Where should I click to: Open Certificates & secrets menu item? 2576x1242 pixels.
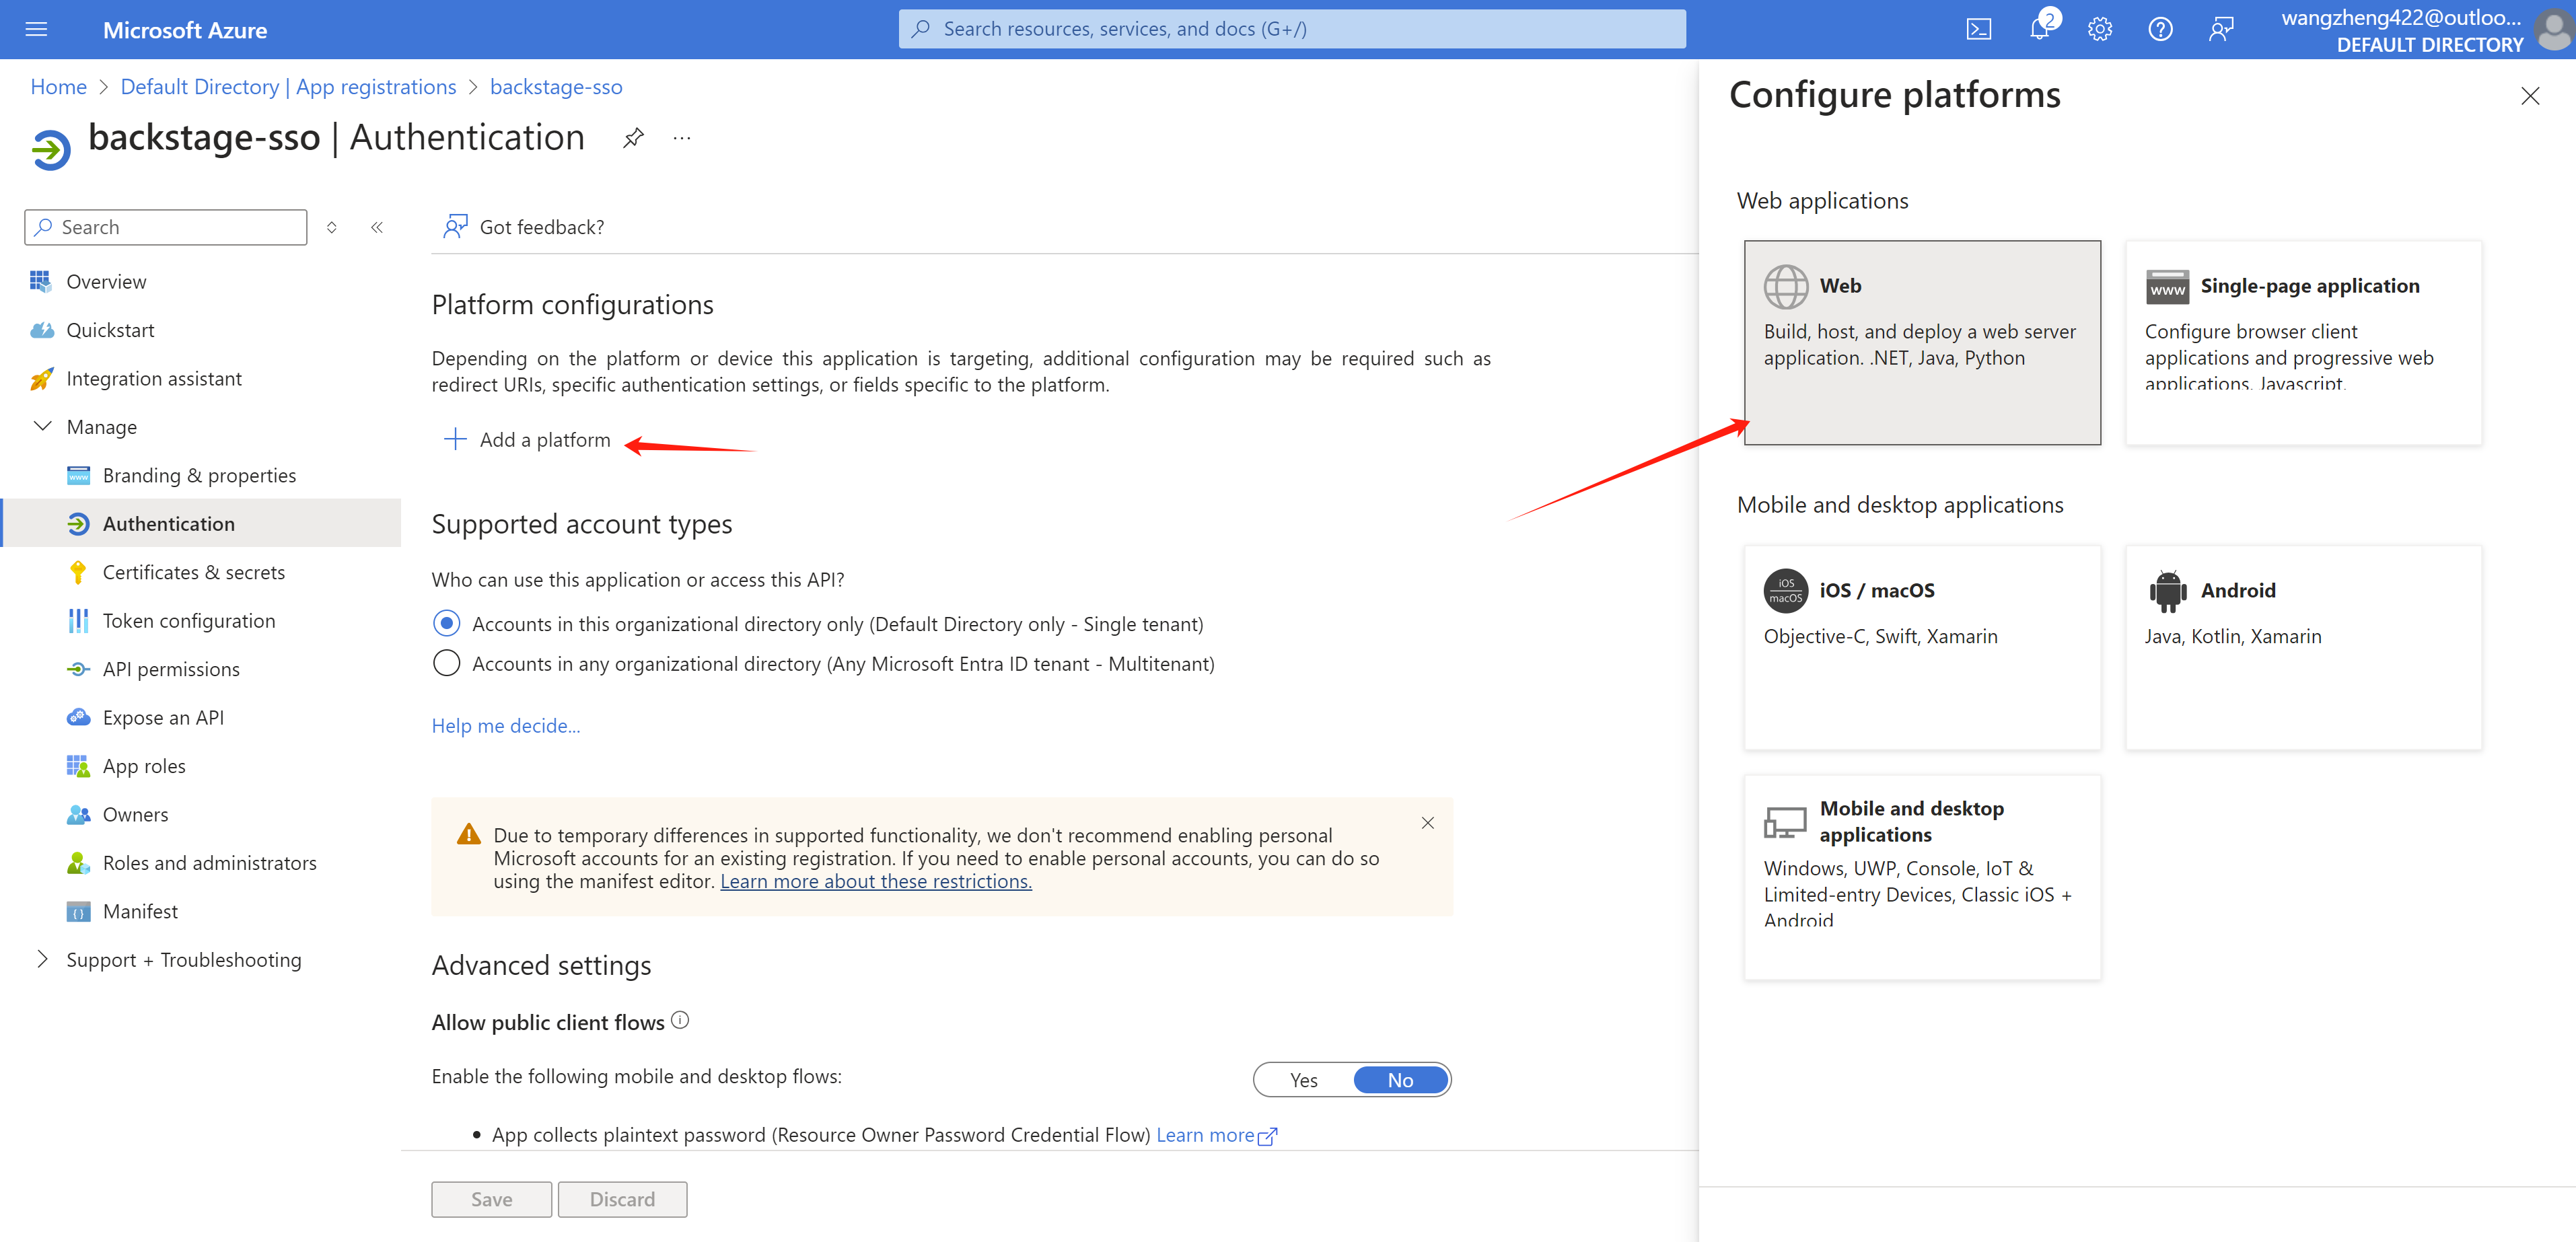[193, 572]
